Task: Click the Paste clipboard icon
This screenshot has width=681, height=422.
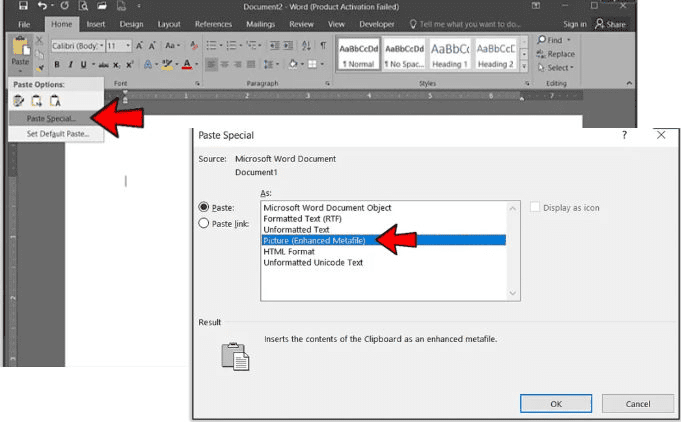Action: tap(19, 47)
